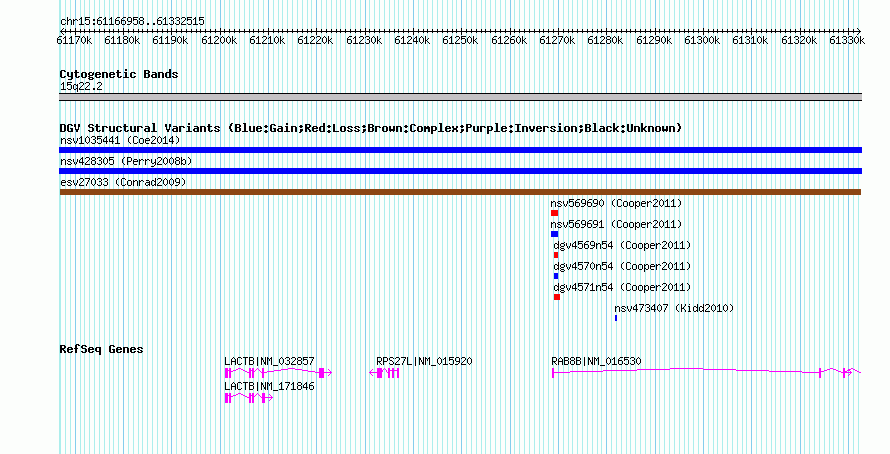
Task: Click the 15q22.2 band label
Action: click(x=81, y=86)
